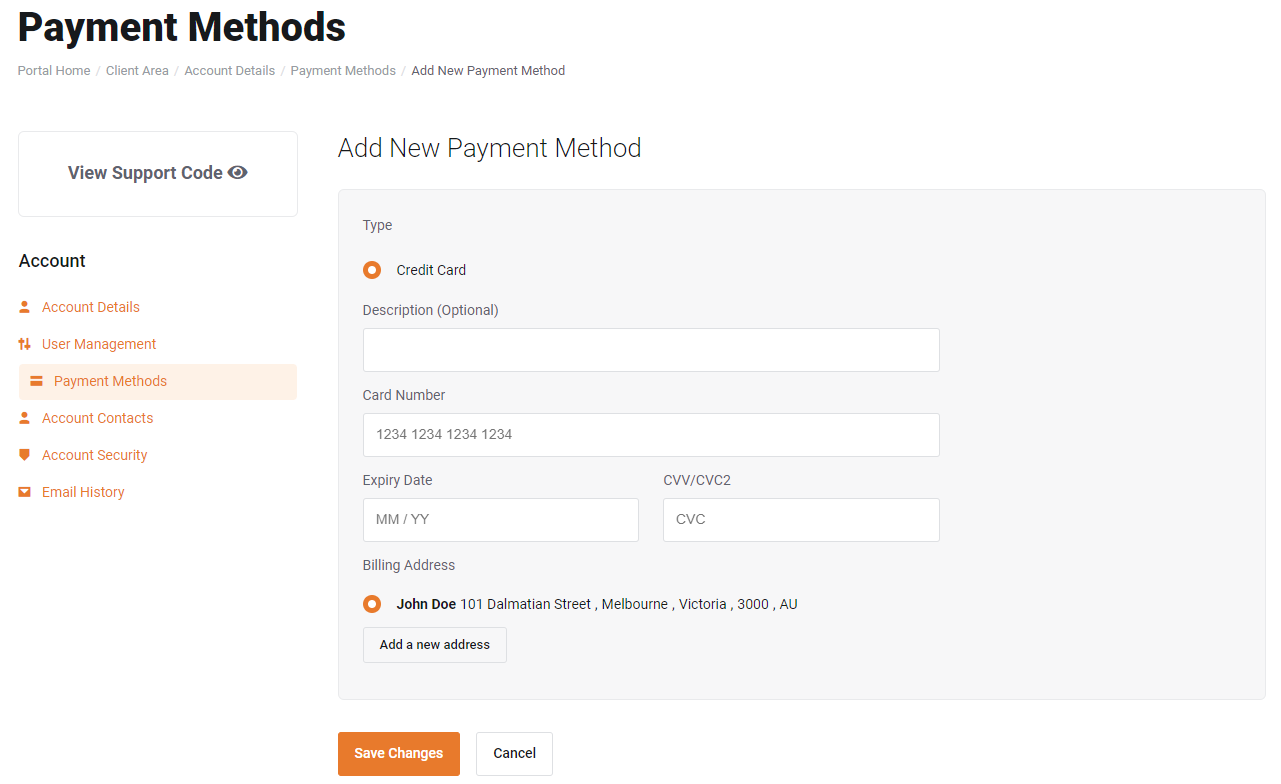Viewport: 1281px width, 784px height.
Task: Go to Account Security page
Action: [x=94, y=455]
